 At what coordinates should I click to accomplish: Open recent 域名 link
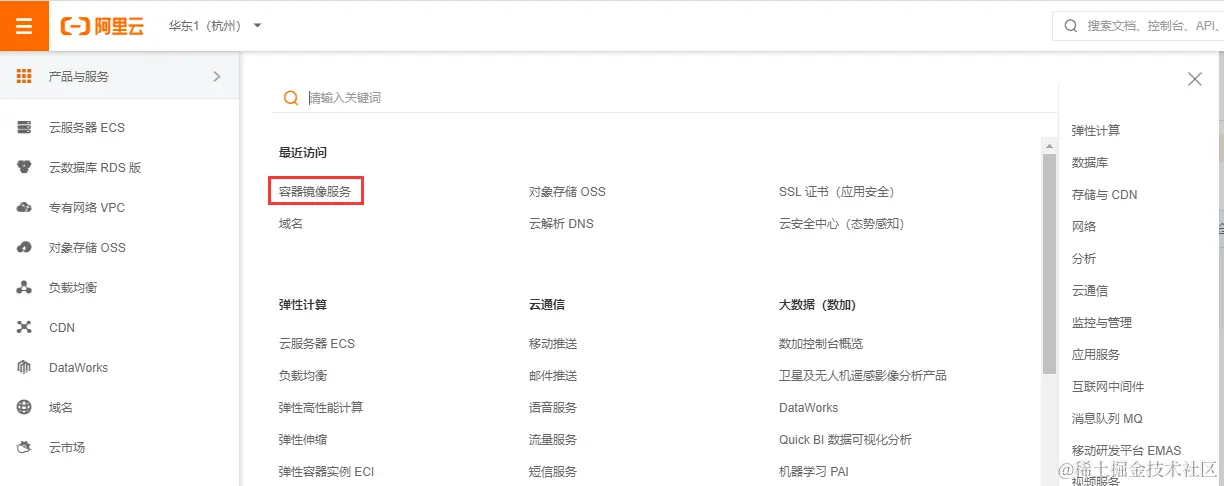point(291,223)
